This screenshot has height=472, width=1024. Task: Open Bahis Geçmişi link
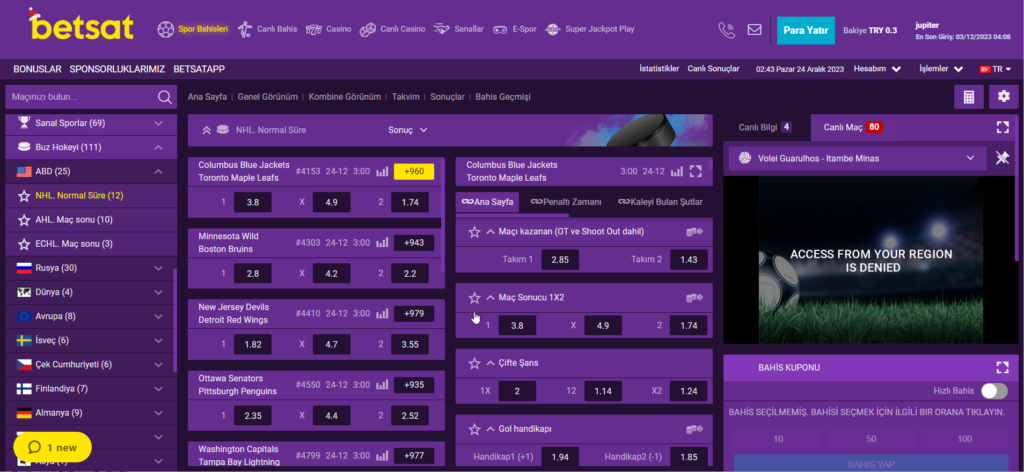tap(503, 97)
